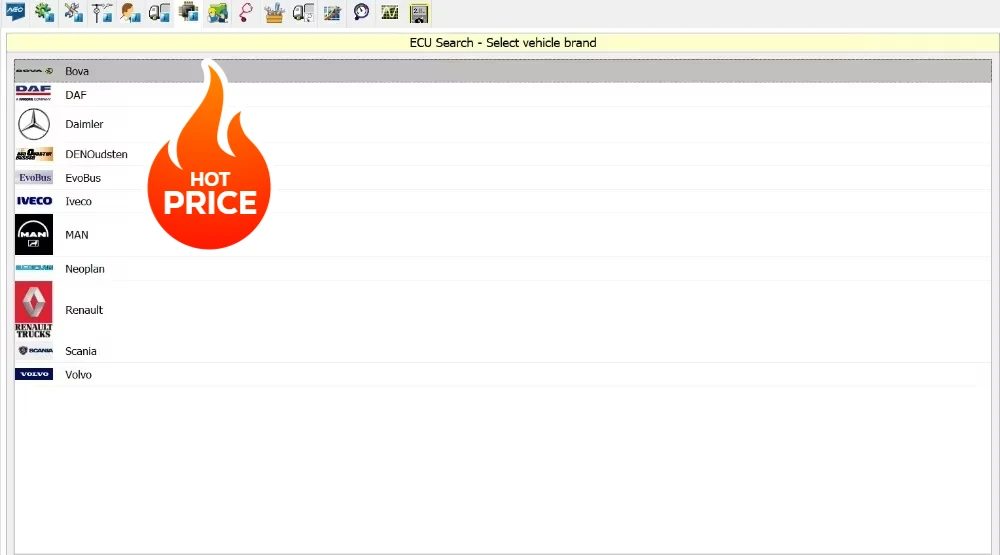Click the Scania logo thumbnail

coord(35,350)
